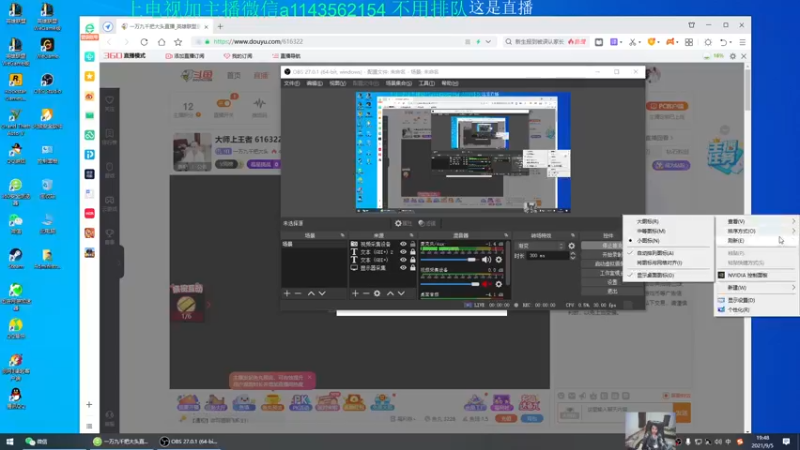The width and height of the screenshot is (800, 450).
Task: Add a new scene with the plus icon
Action: tap(287, 293)
